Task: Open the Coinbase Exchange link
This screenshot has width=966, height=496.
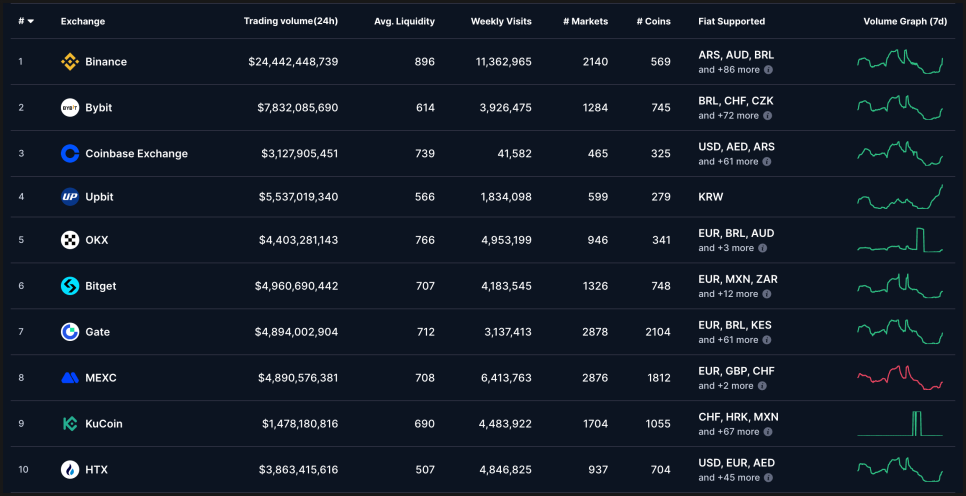Action: (136, 153)
